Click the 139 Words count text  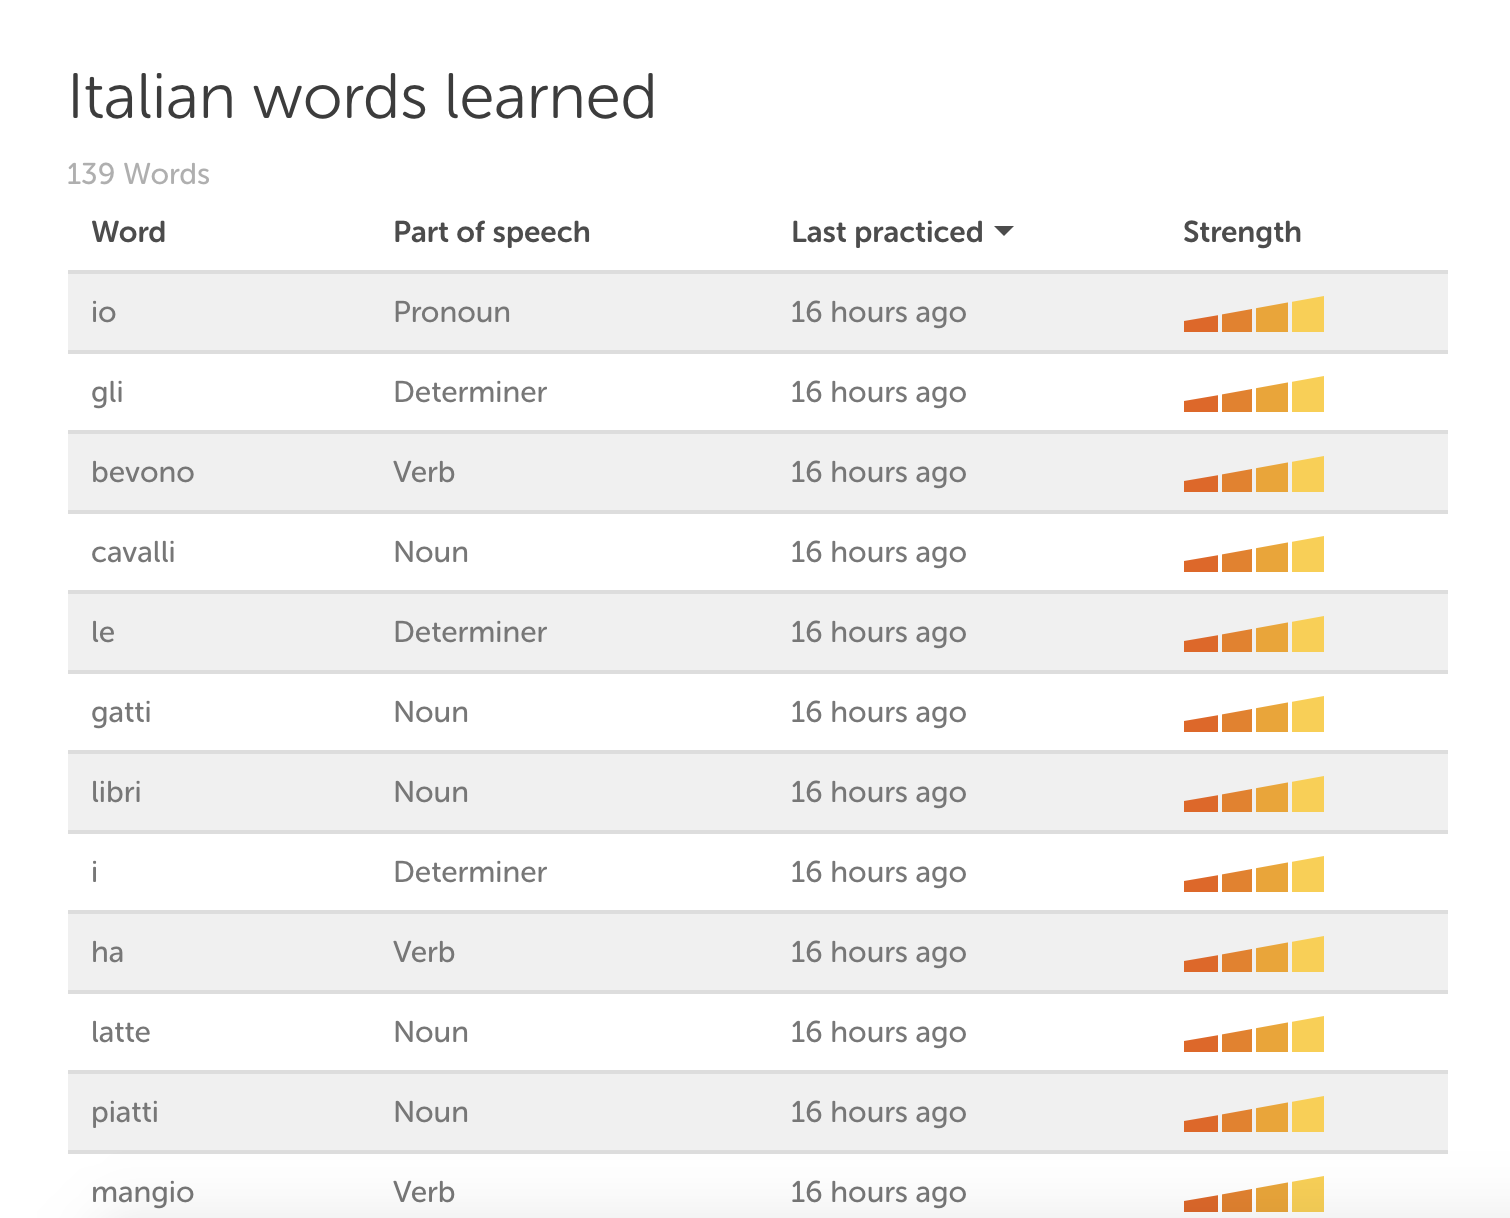click(138, 174)
